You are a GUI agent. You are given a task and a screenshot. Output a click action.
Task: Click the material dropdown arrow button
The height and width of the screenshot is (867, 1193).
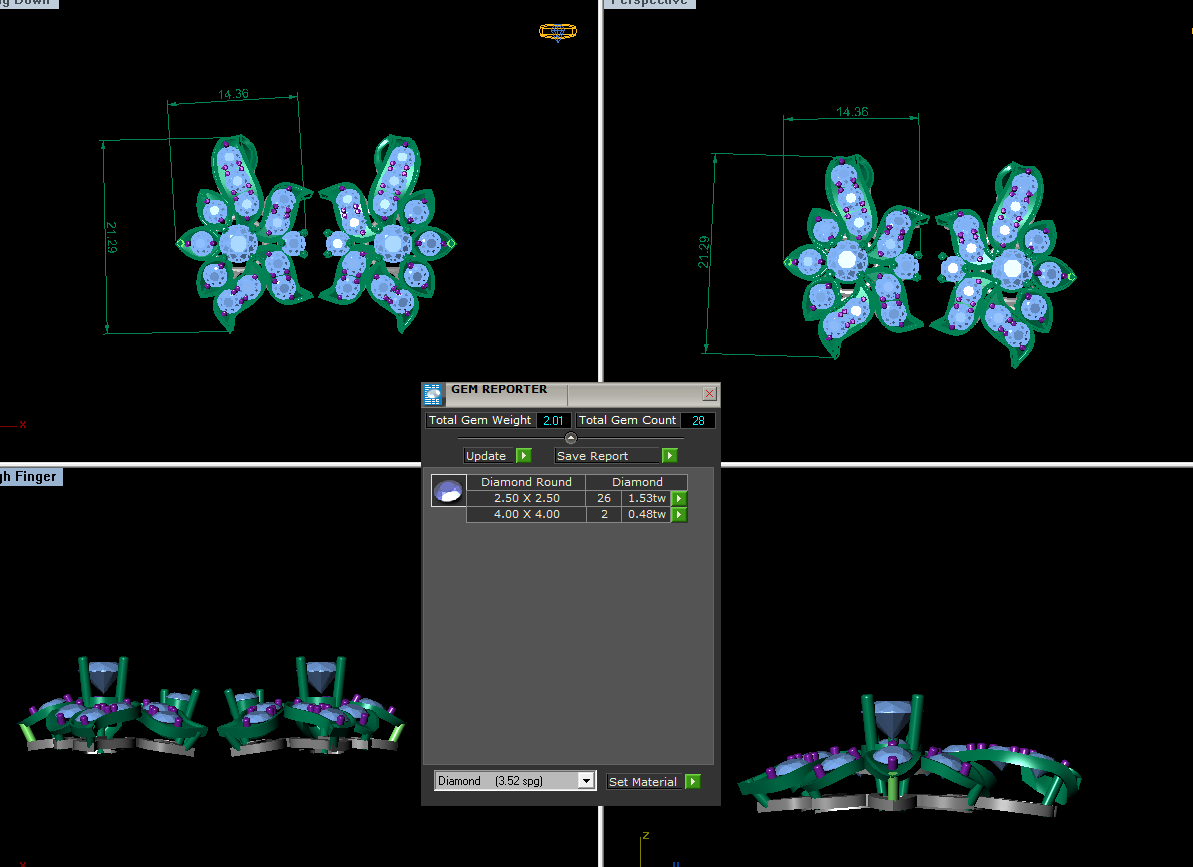click(586, 781)
